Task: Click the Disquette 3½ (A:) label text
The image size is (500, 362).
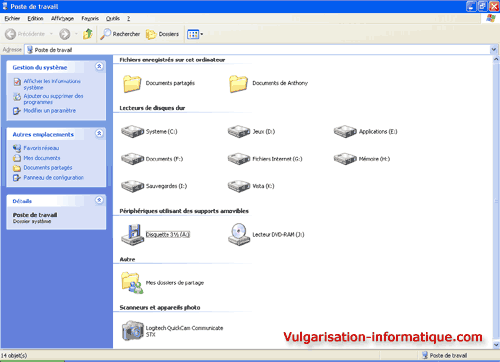Action: click(x=168, y=235)
